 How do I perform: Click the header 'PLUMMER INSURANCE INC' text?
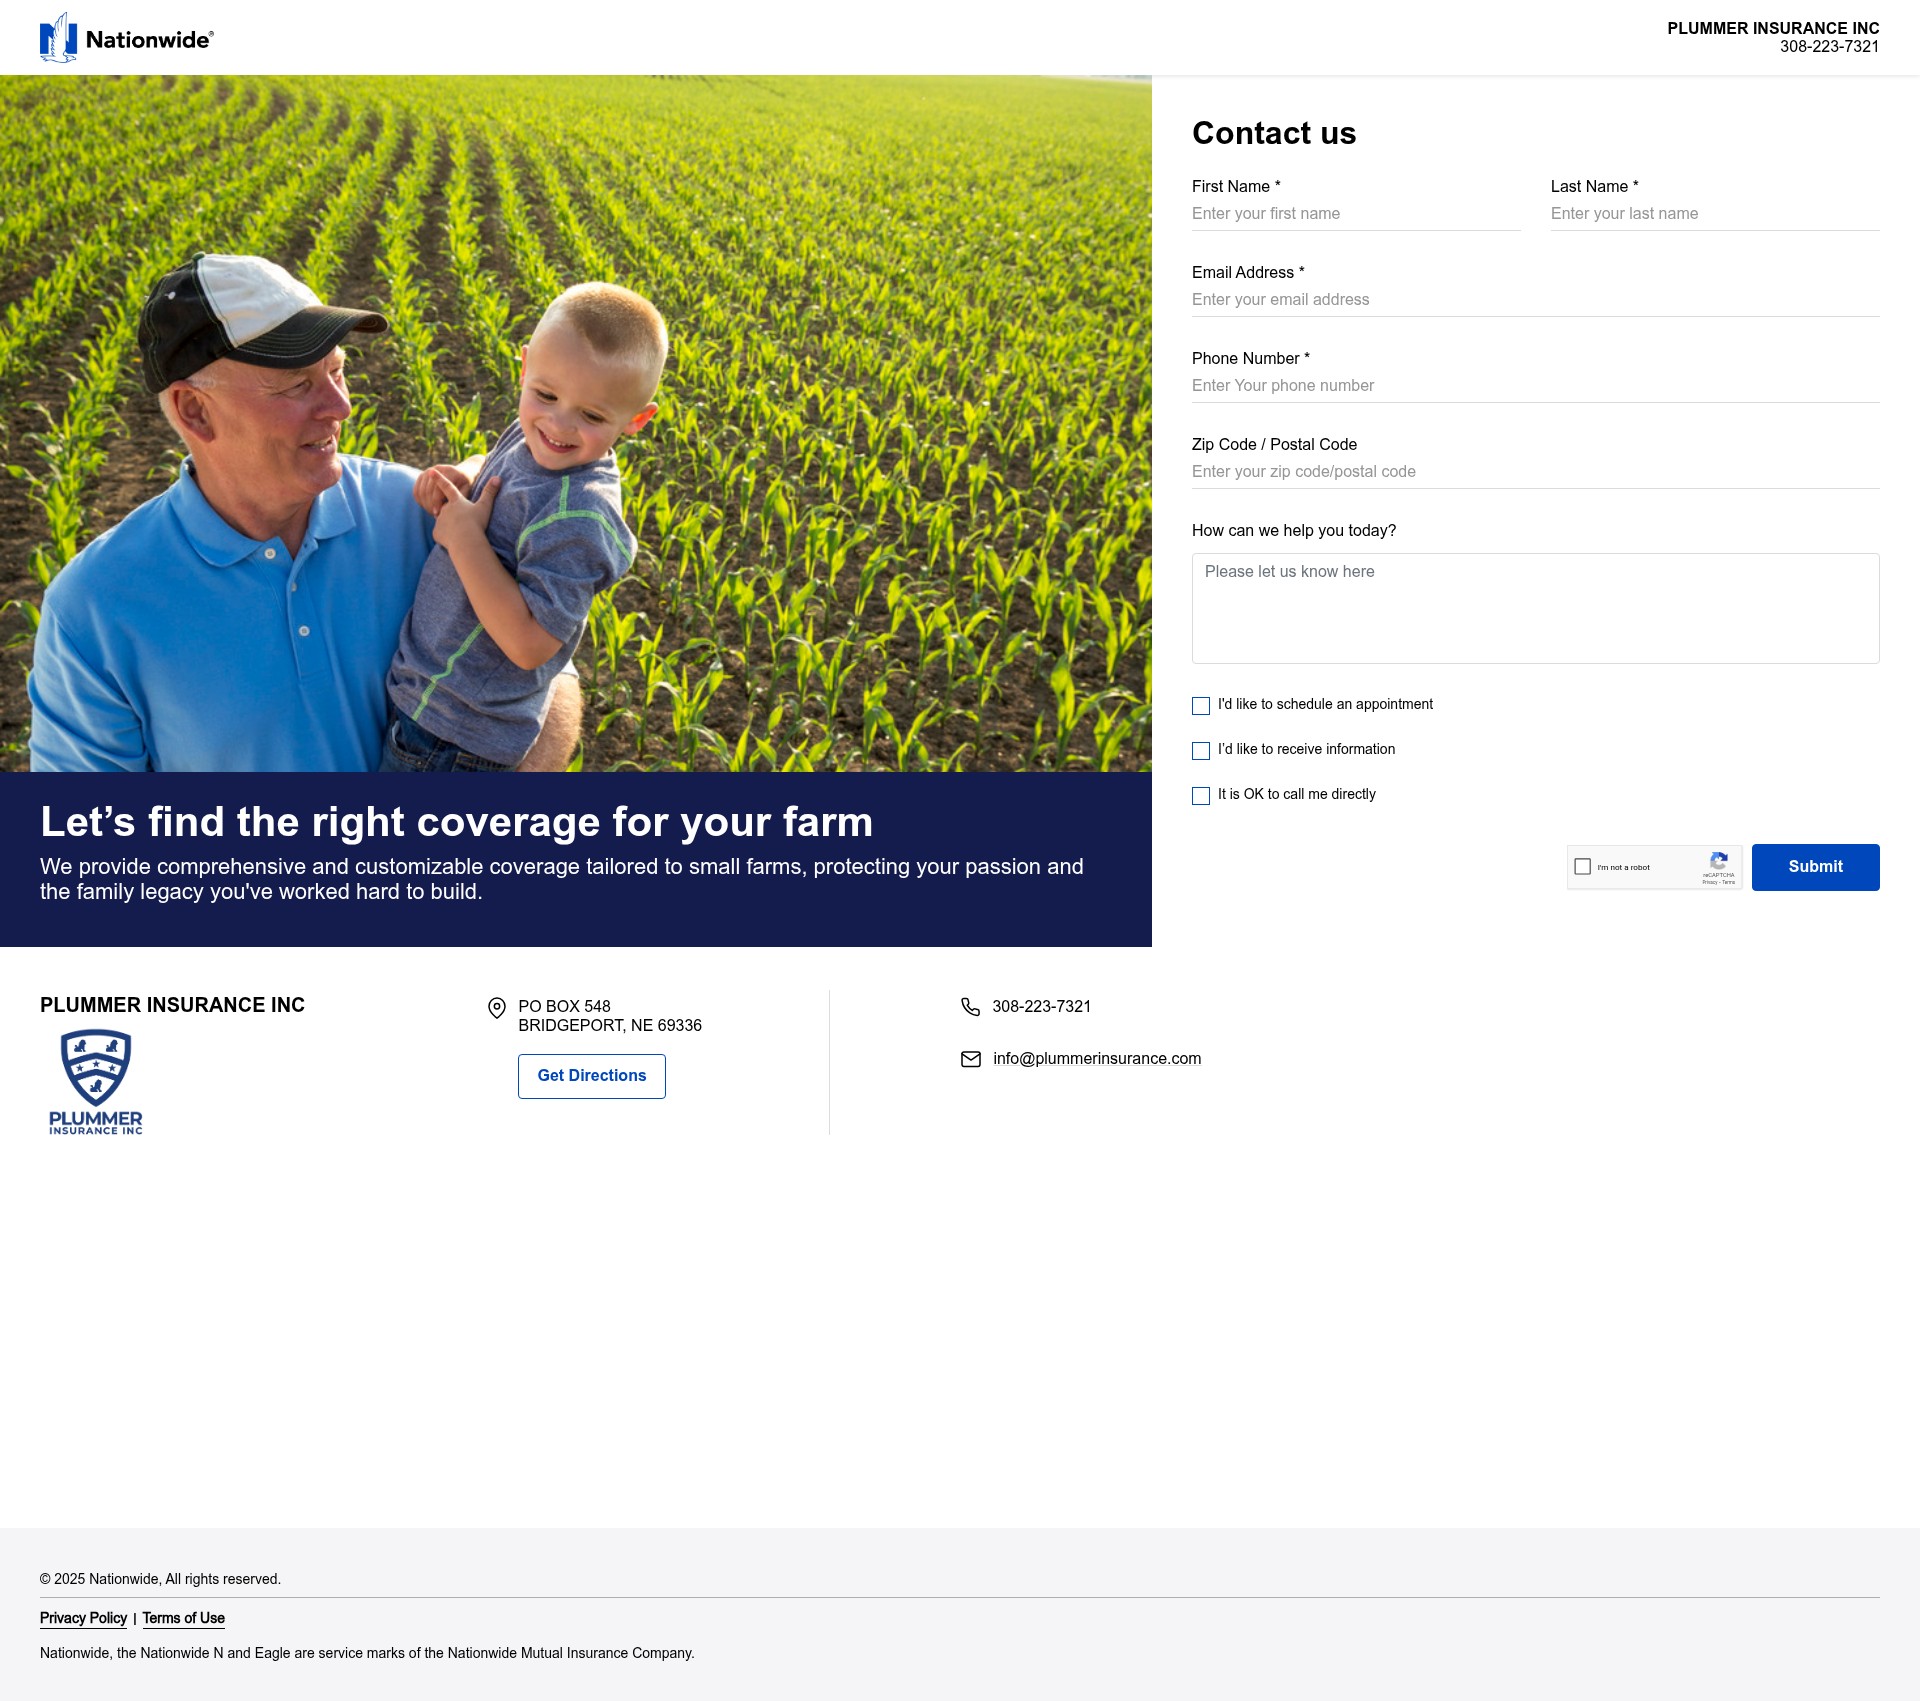(x=1773, y=28)
